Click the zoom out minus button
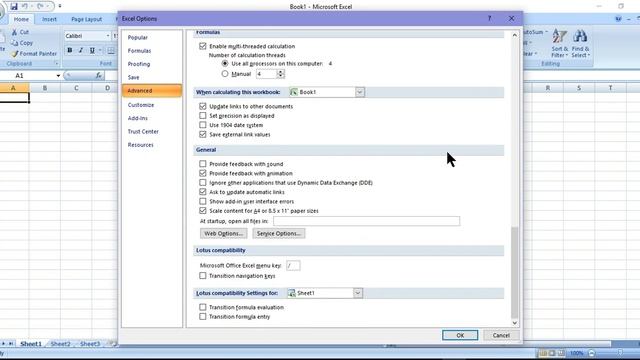 click(x=591, y=353)
